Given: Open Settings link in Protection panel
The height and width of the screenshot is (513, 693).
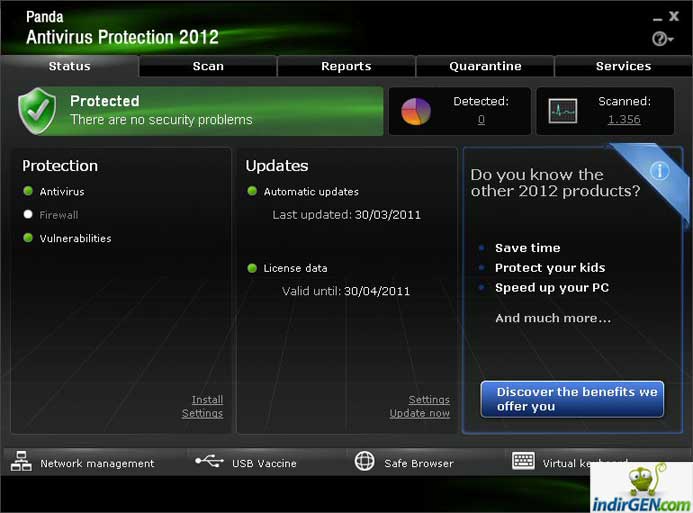Looking at the screenshot, I should (x=202, y=413).
